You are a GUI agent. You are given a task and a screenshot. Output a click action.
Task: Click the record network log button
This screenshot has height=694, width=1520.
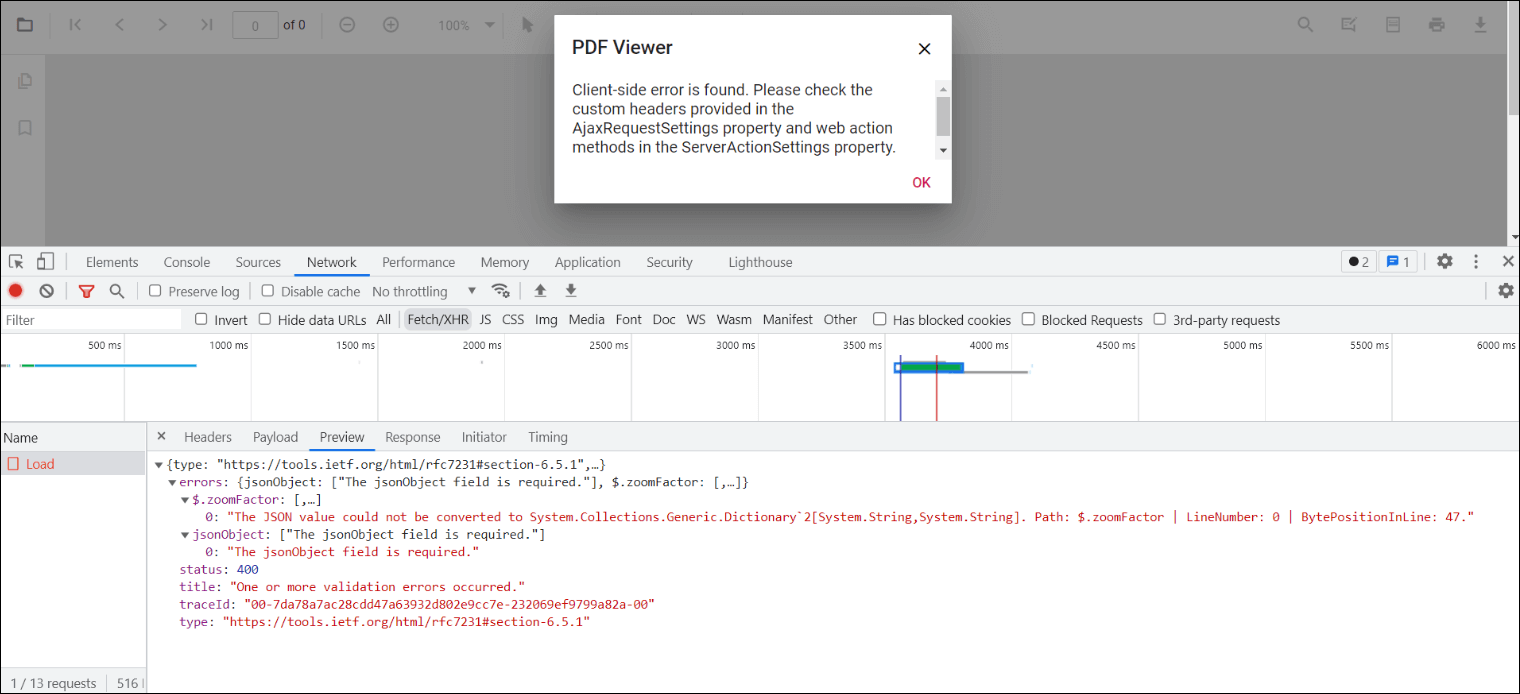[x=16, y=291]
